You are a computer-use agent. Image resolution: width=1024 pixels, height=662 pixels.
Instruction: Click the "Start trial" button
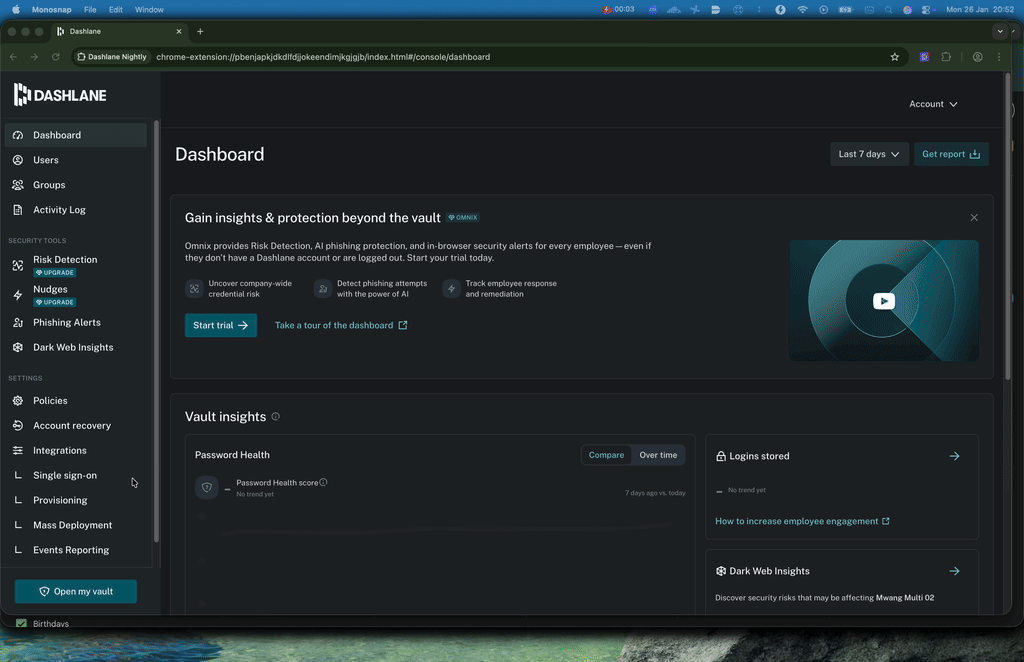pos(221,325)
